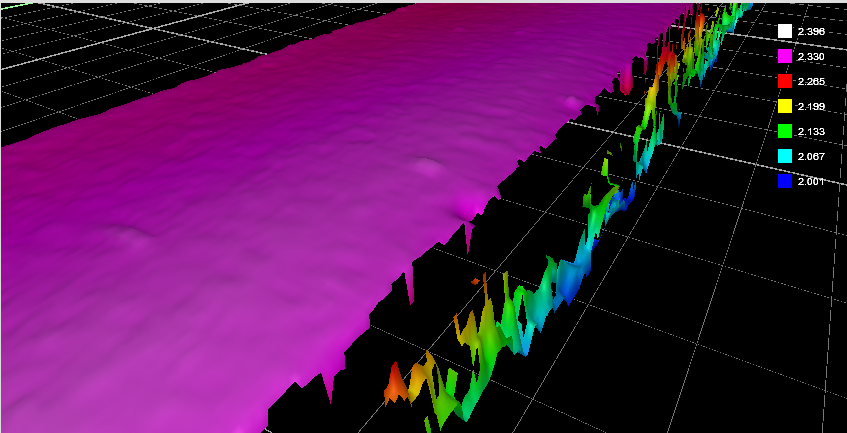Select the magenta 2.330 legend swatch
Screen dimensions: 847x433
785,57
